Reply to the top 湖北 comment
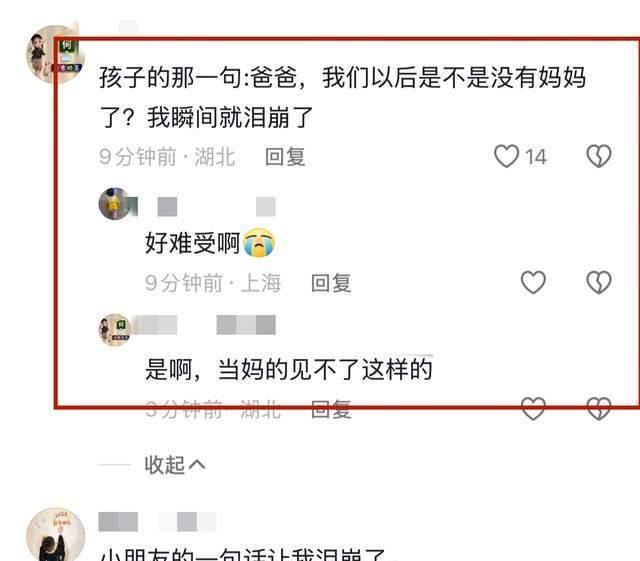The image size is (640, 561). tap(285, 157)
